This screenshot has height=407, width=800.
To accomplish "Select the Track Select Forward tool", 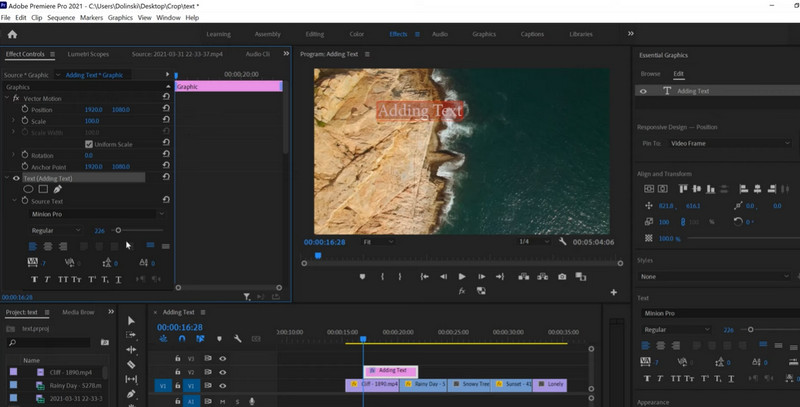I will 131,335.
